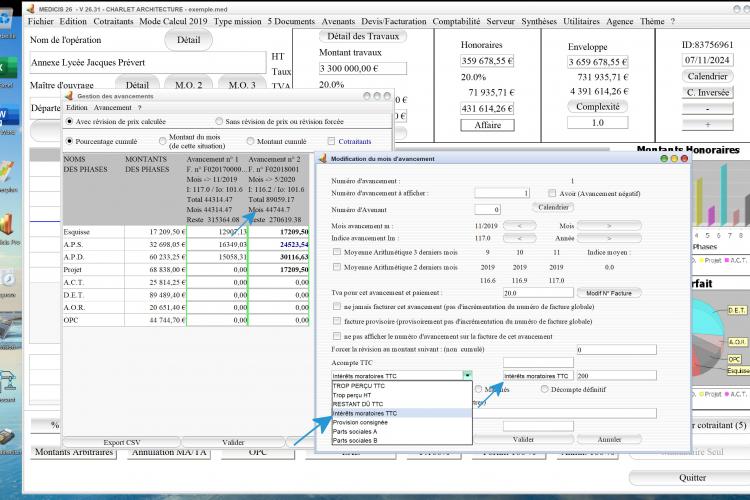Select the 'Décompte définitif' radio button
The image size is (750, 500).
coord(544,389)
